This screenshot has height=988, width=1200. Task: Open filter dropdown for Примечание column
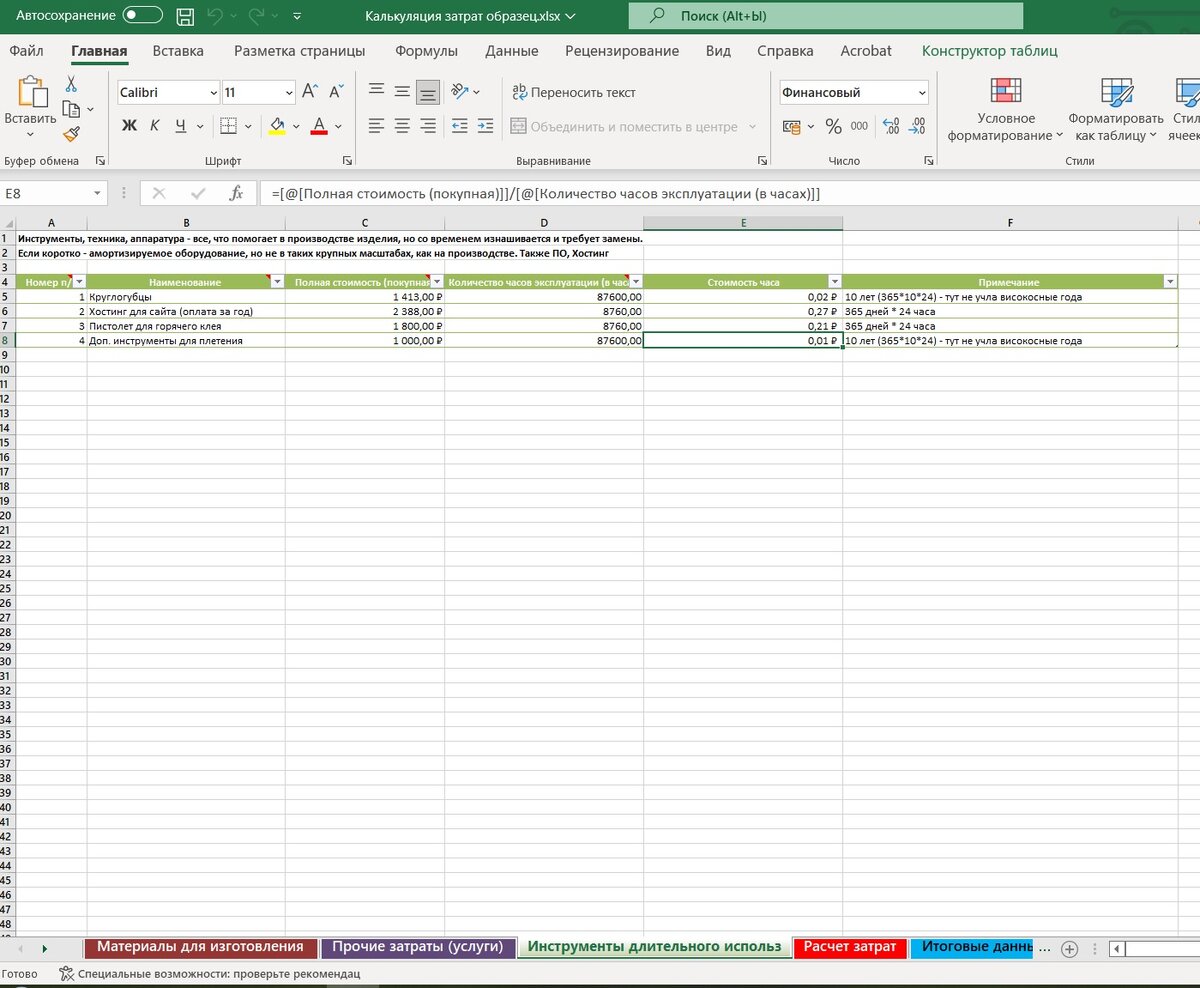tap(1170, 282)
